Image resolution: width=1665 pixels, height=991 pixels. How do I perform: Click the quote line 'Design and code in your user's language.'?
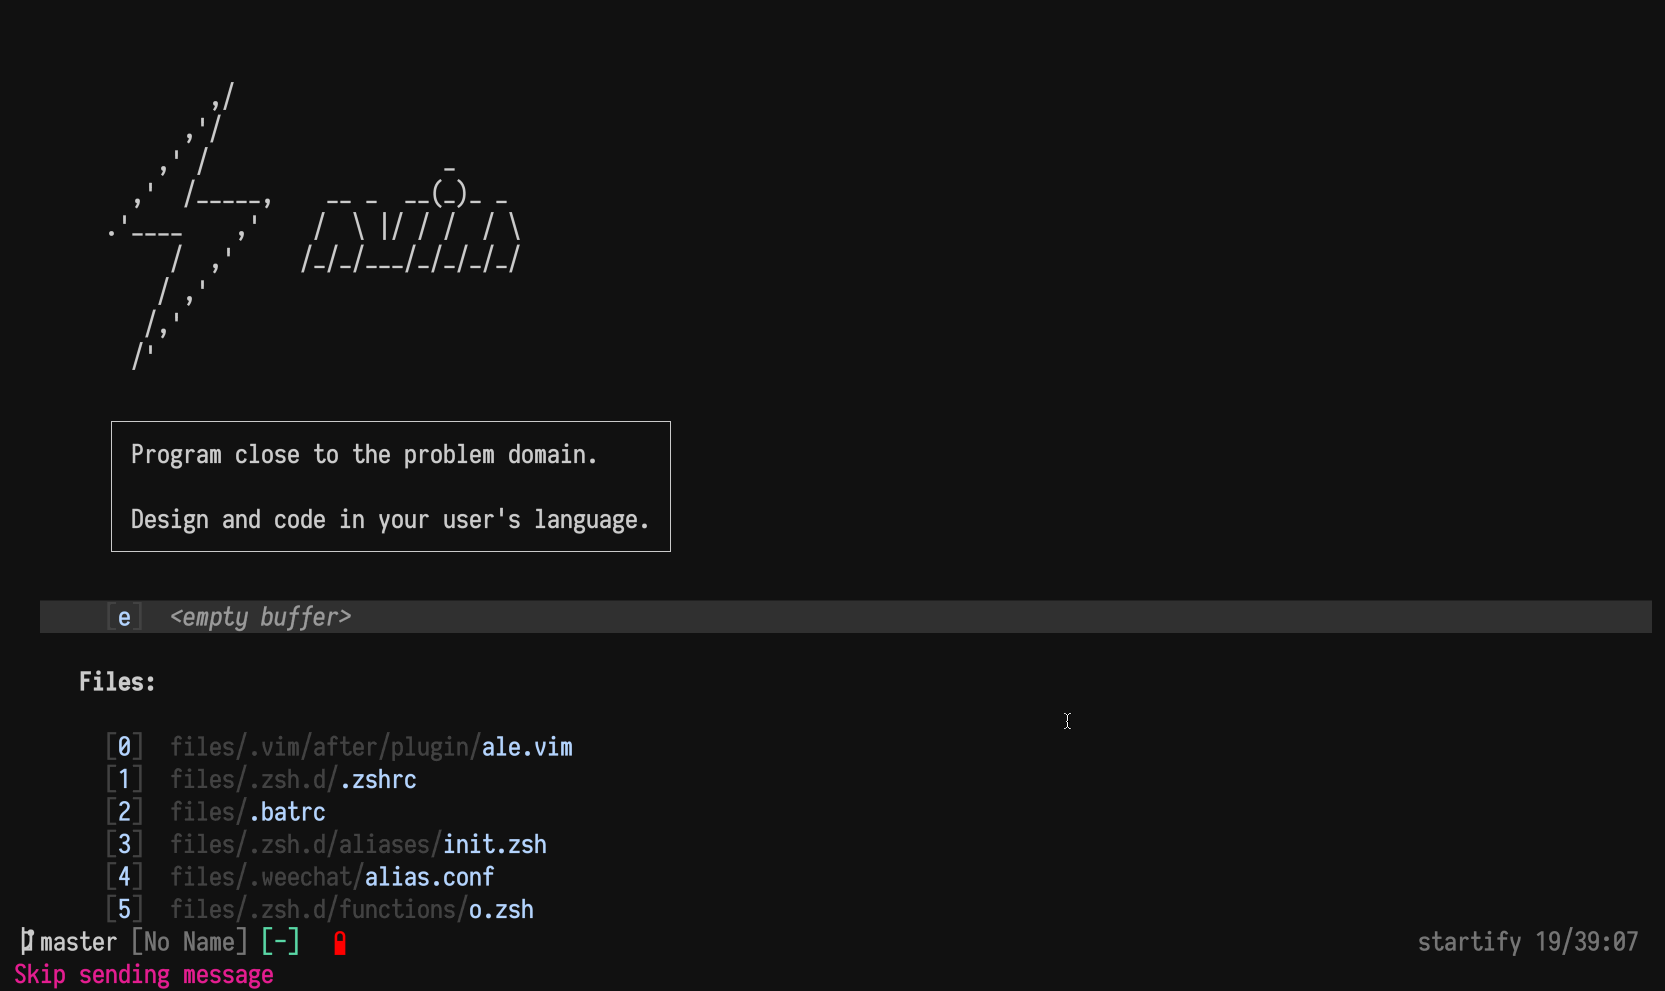click(x=390, y=520)
